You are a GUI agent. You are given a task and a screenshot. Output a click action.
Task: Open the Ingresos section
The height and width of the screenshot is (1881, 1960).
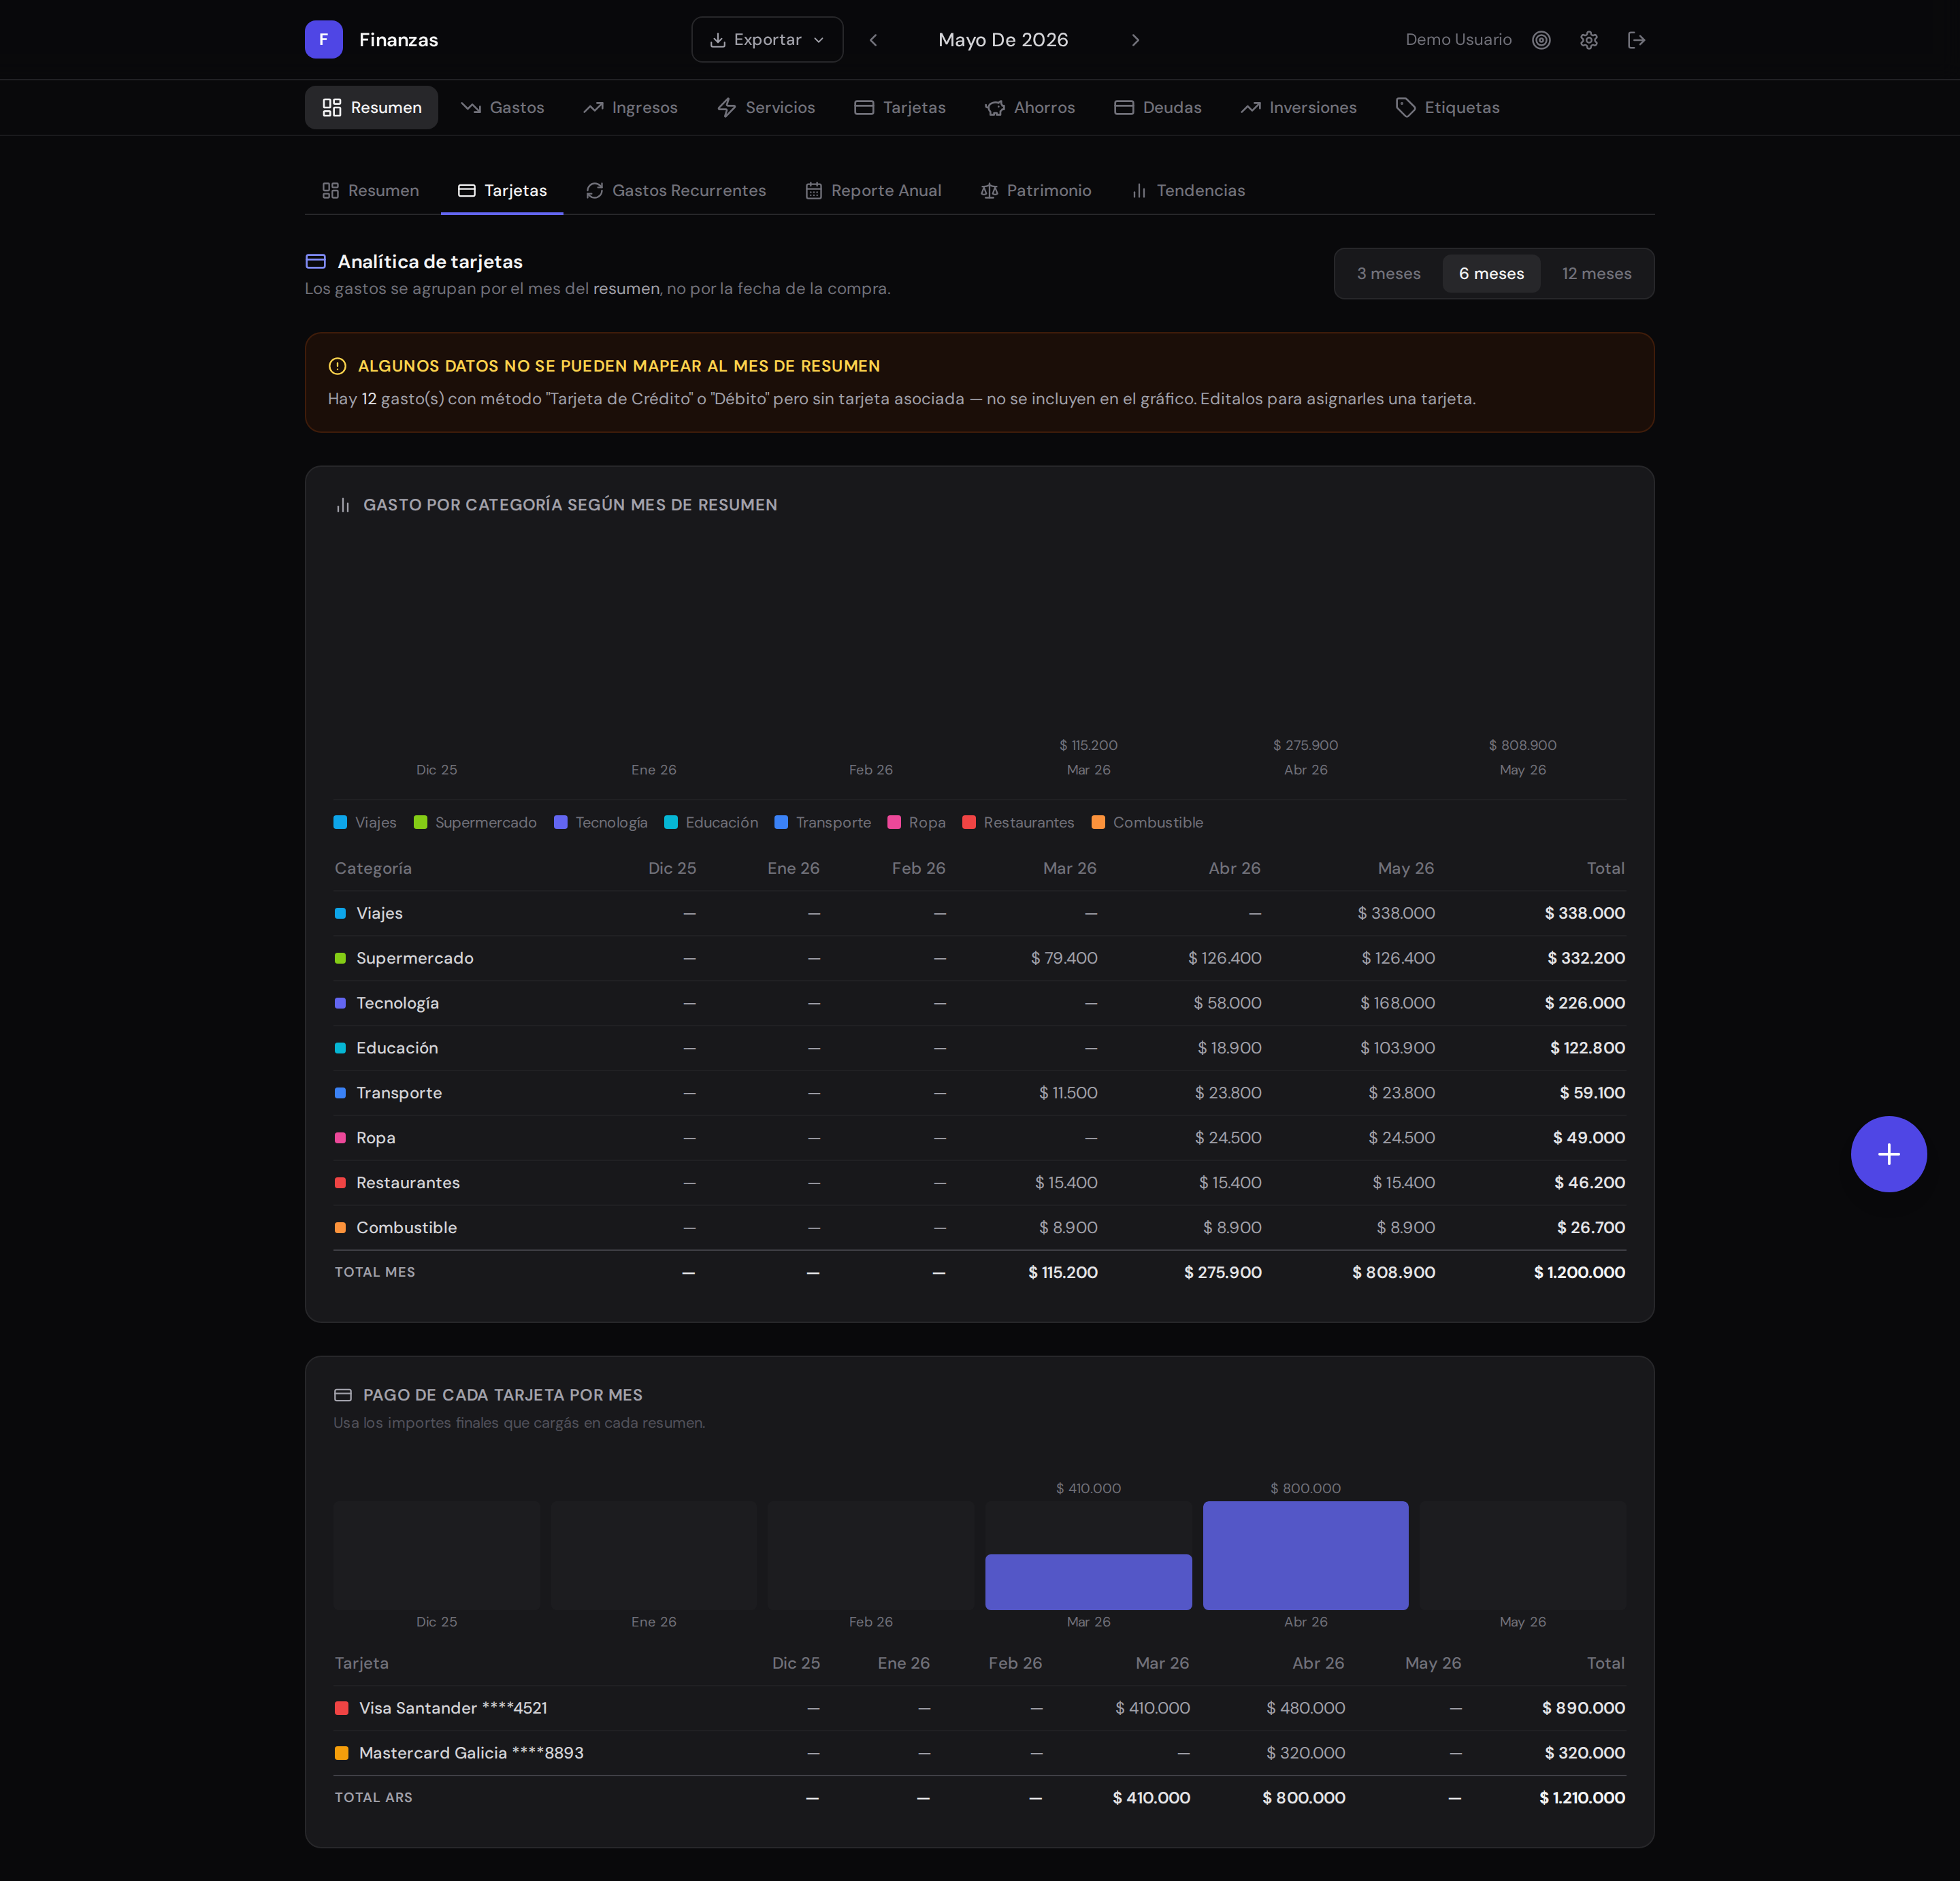click(630, 108)
